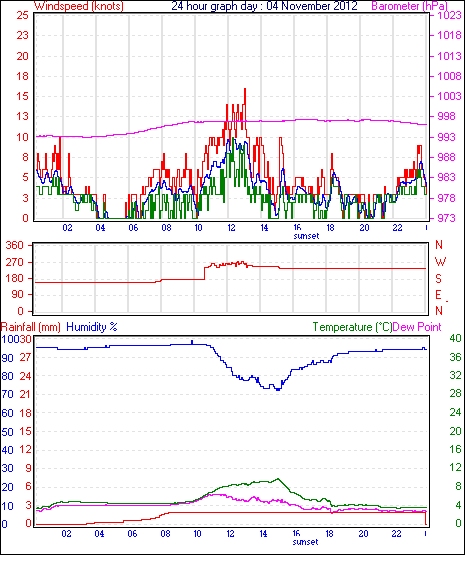Click the W compass label
465x563 pixels.
click(440, 262)
